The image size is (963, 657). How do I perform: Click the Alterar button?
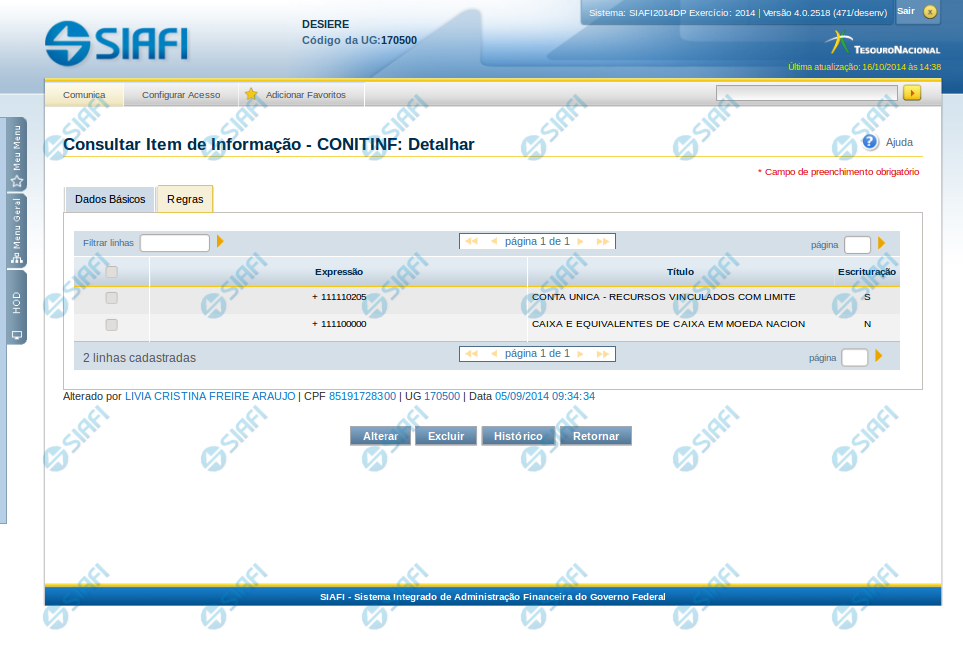(380, 436)
